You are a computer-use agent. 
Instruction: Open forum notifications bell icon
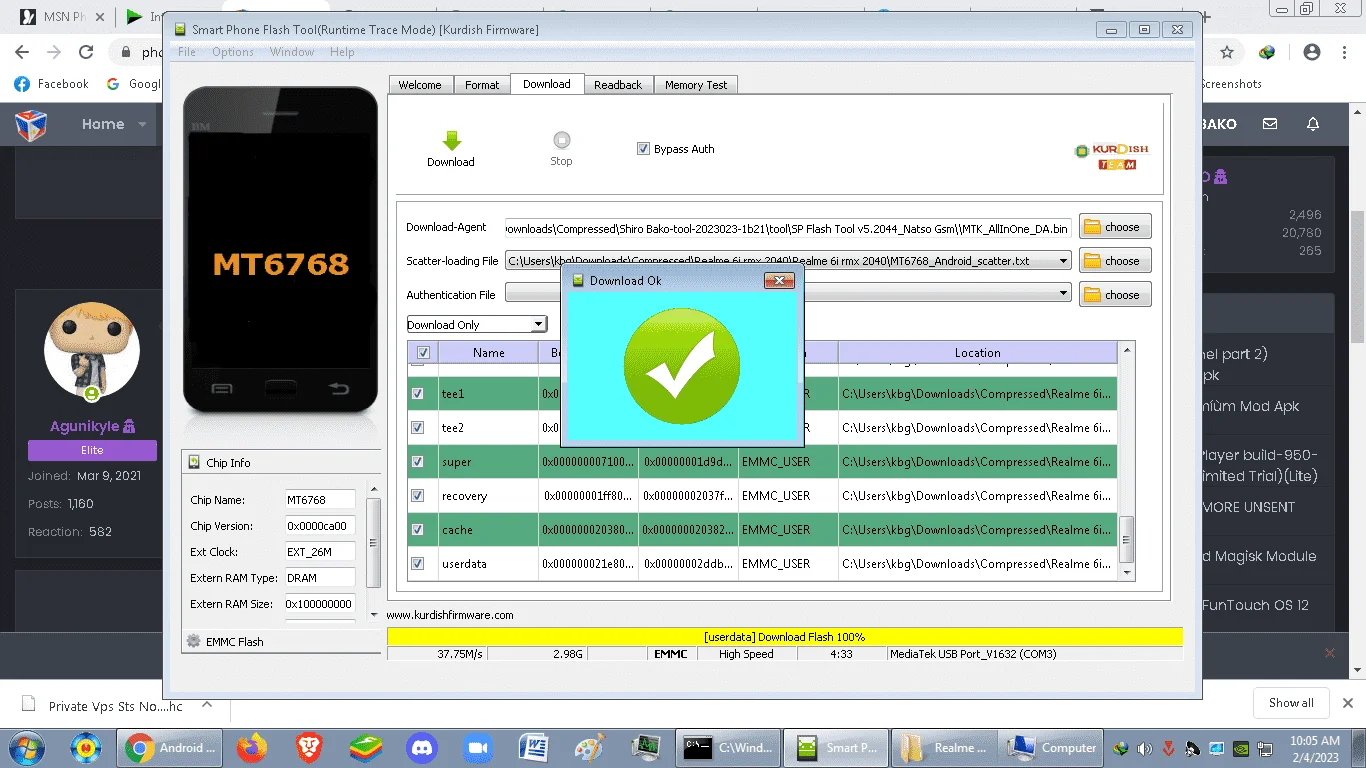1313,124
